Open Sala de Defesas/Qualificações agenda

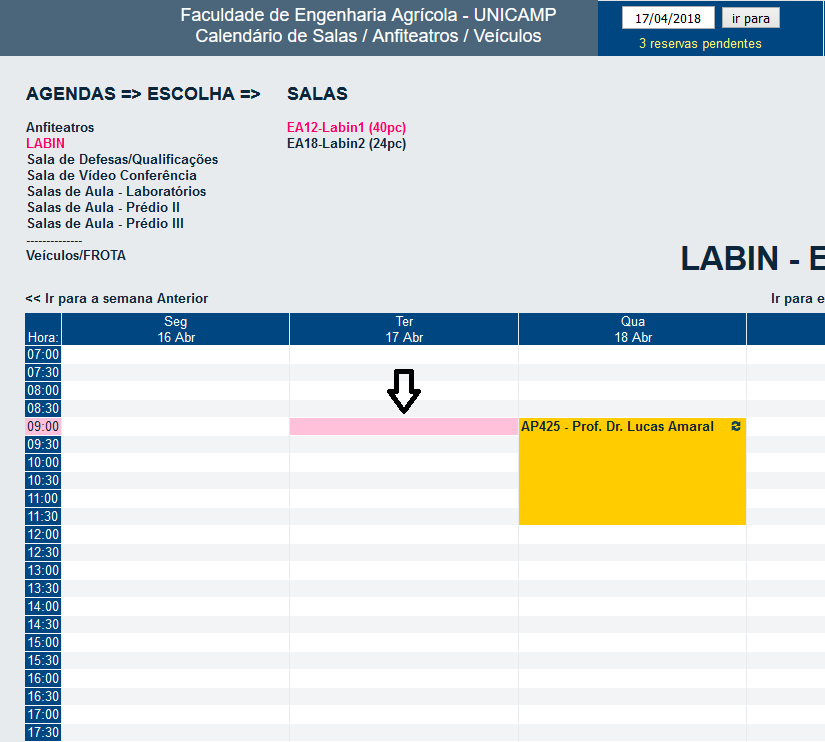(123, 159)
